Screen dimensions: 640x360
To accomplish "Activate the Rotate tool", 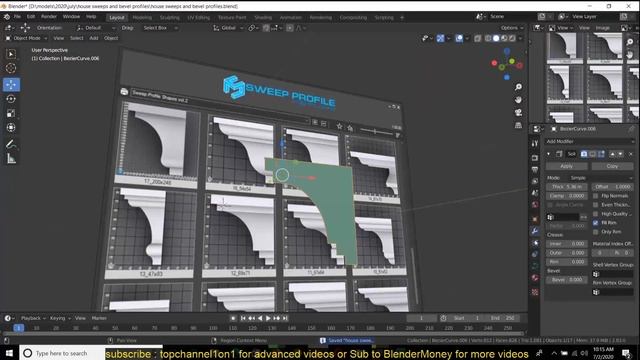I will coord(11,99).
